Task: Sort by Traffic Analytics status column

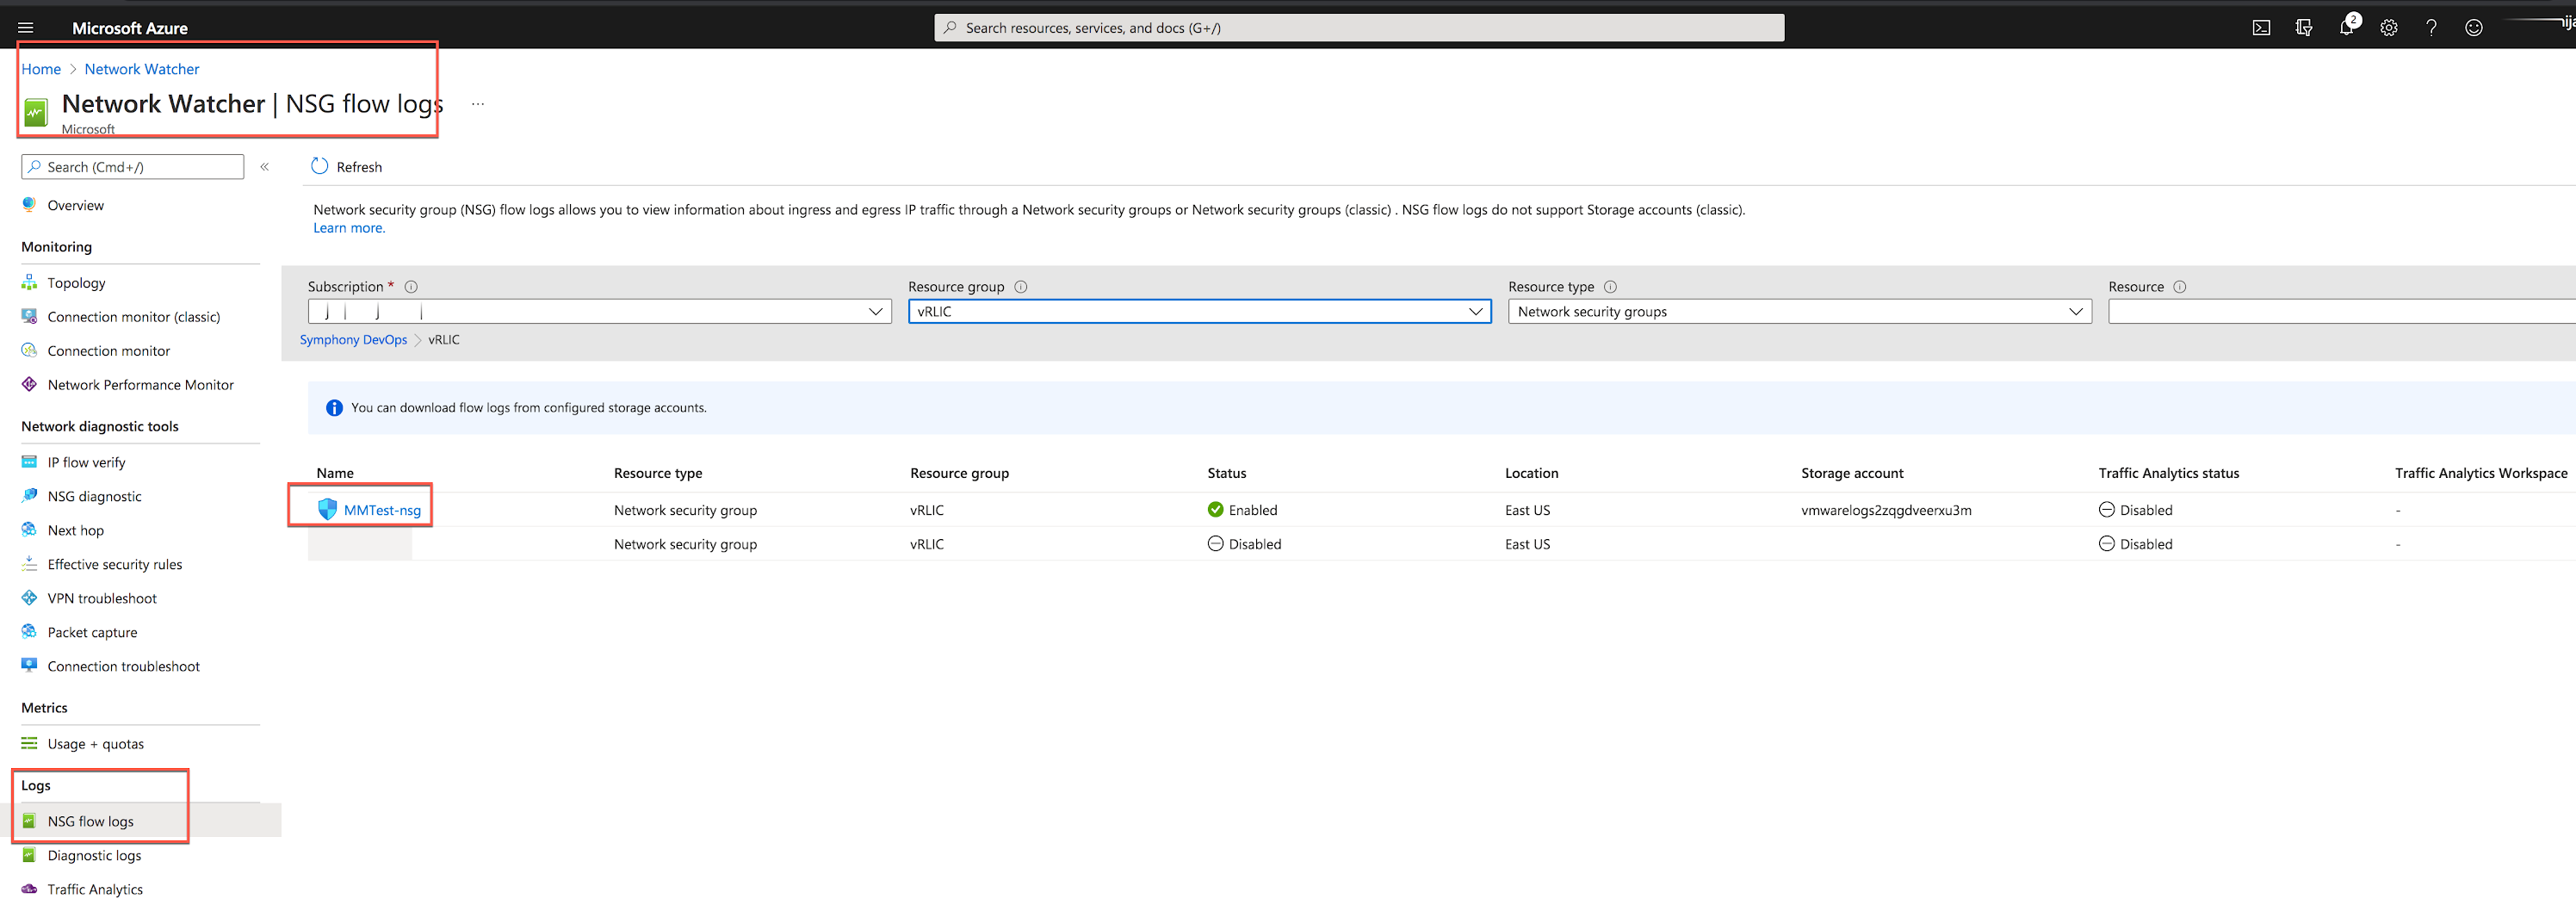Action: pyautogui.click(x=2168, y=473)
